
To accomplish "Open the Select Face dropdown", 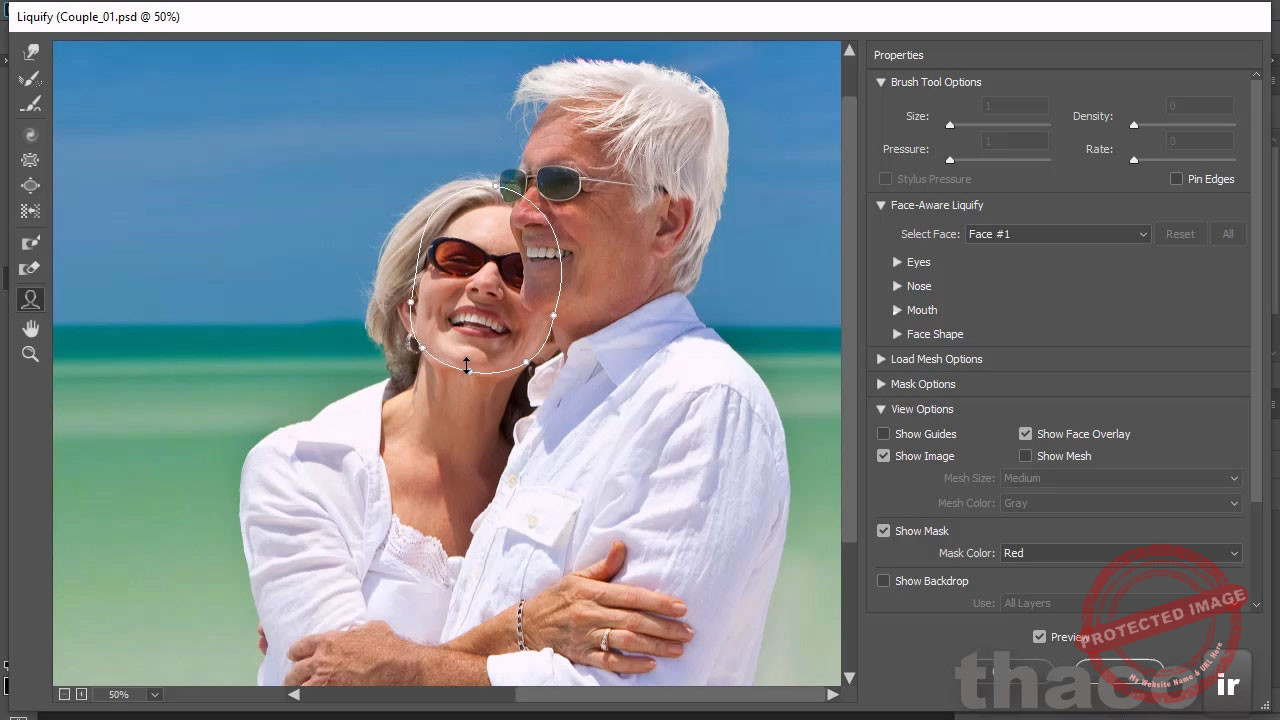I will 1057,234.
